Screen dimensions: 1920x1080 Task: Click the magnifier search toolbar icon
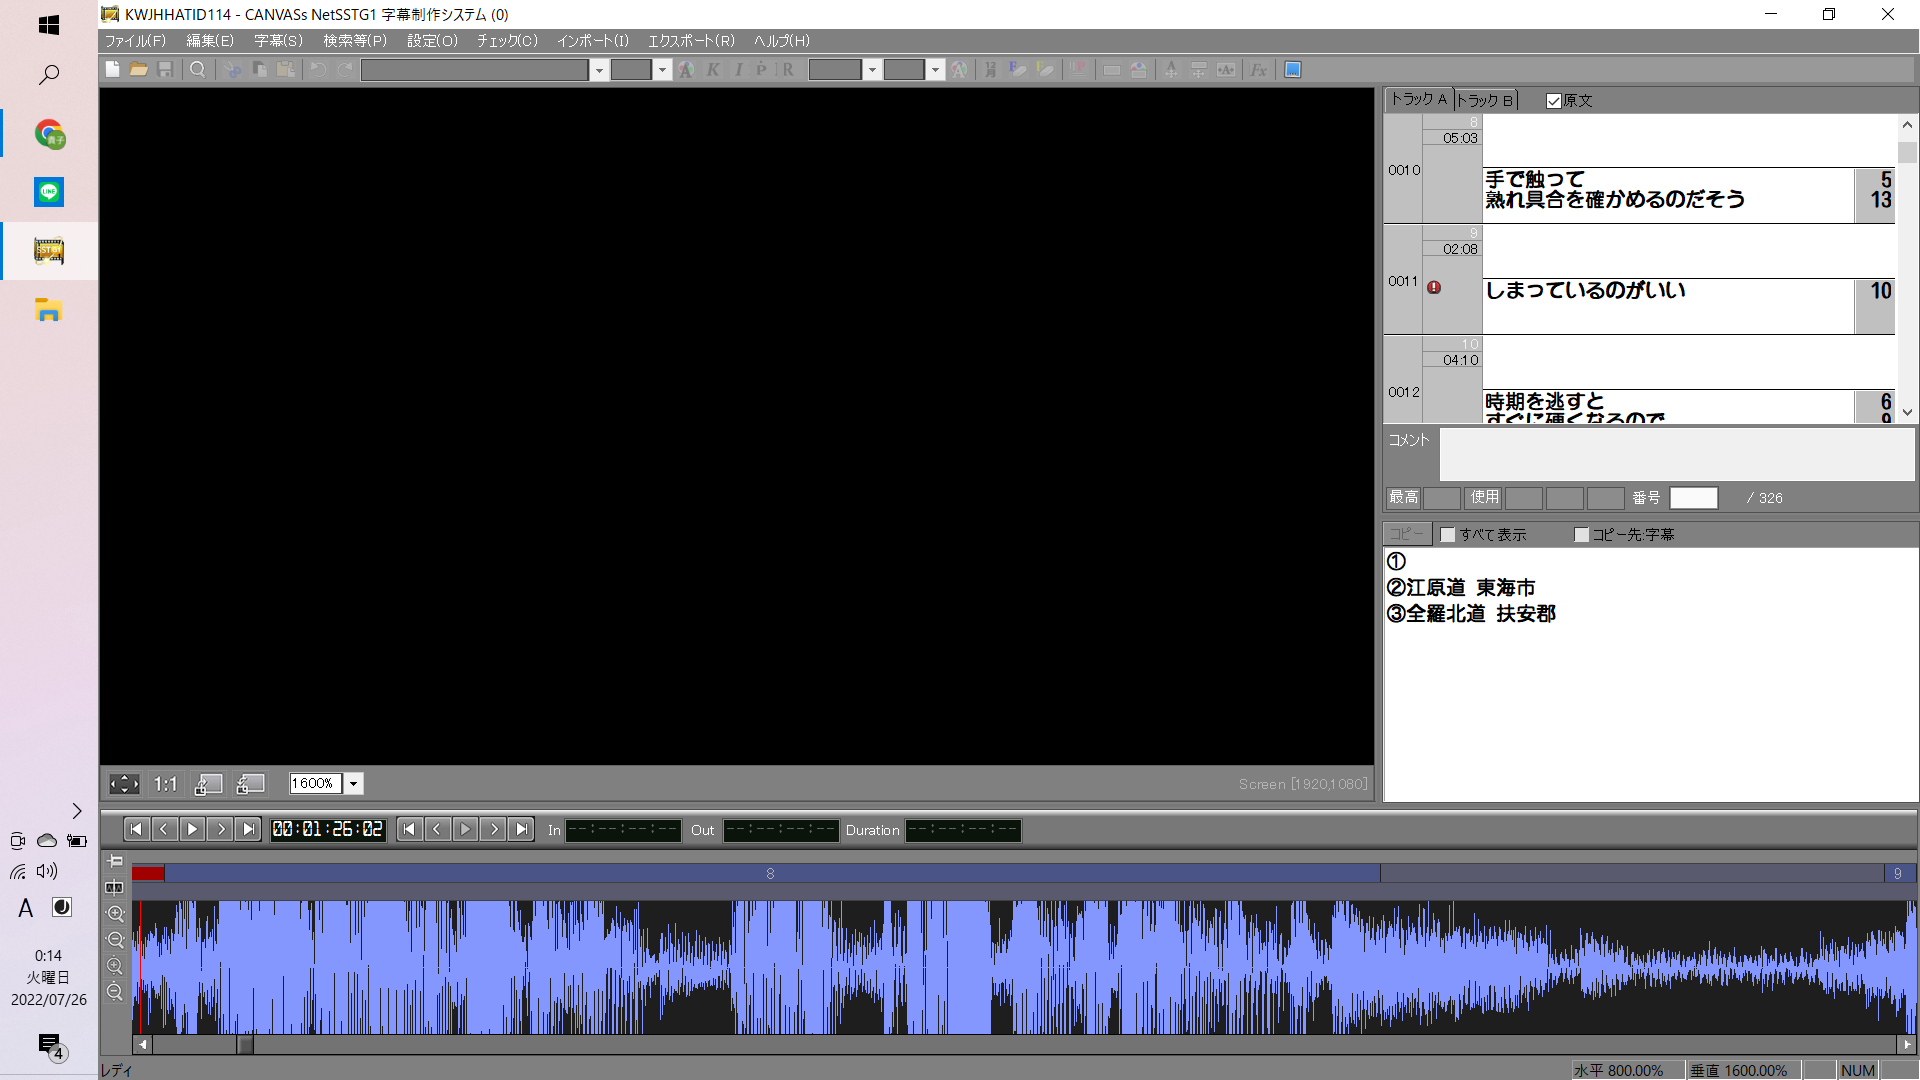click(x=198, y=69)
